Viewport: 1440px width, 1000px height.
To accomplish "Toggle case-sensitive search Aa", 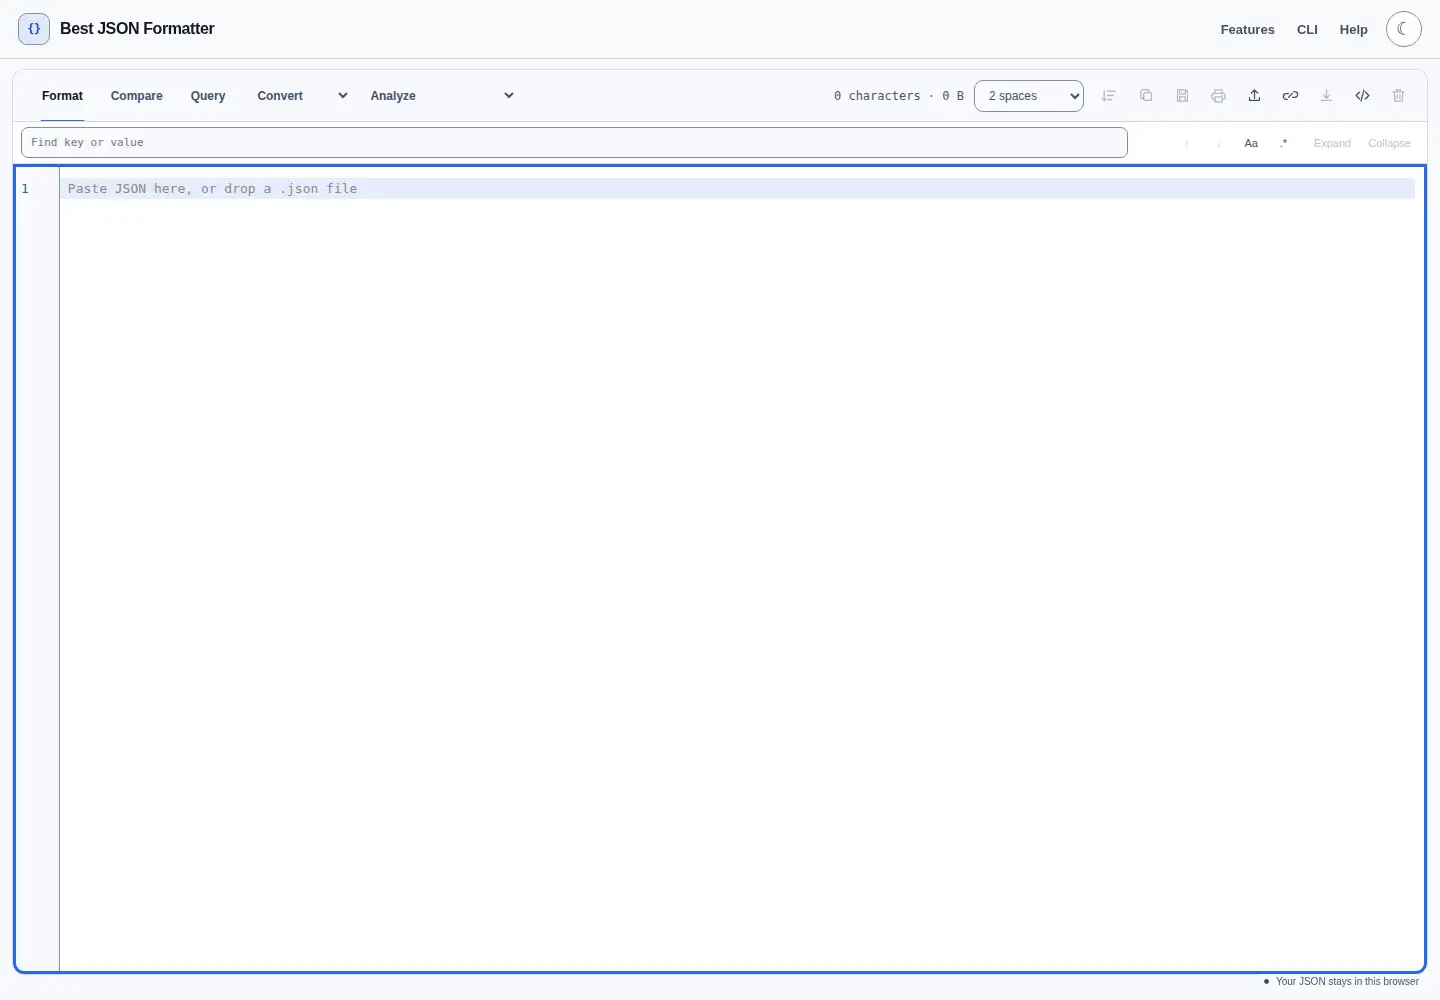I will click(x=1251, y=143).
